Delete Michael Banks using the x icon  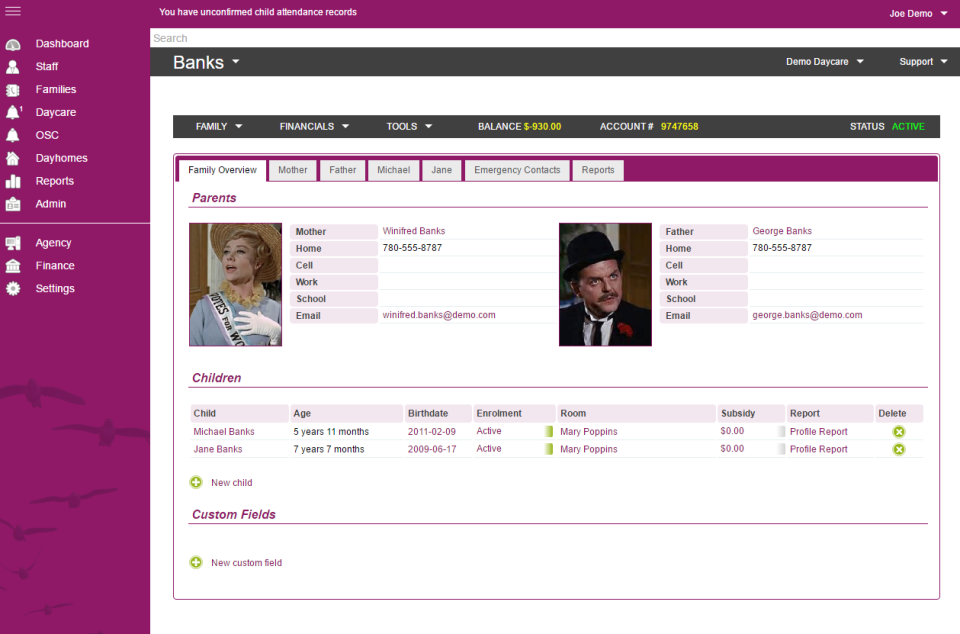pyautogui.click(x=899, y=432)
